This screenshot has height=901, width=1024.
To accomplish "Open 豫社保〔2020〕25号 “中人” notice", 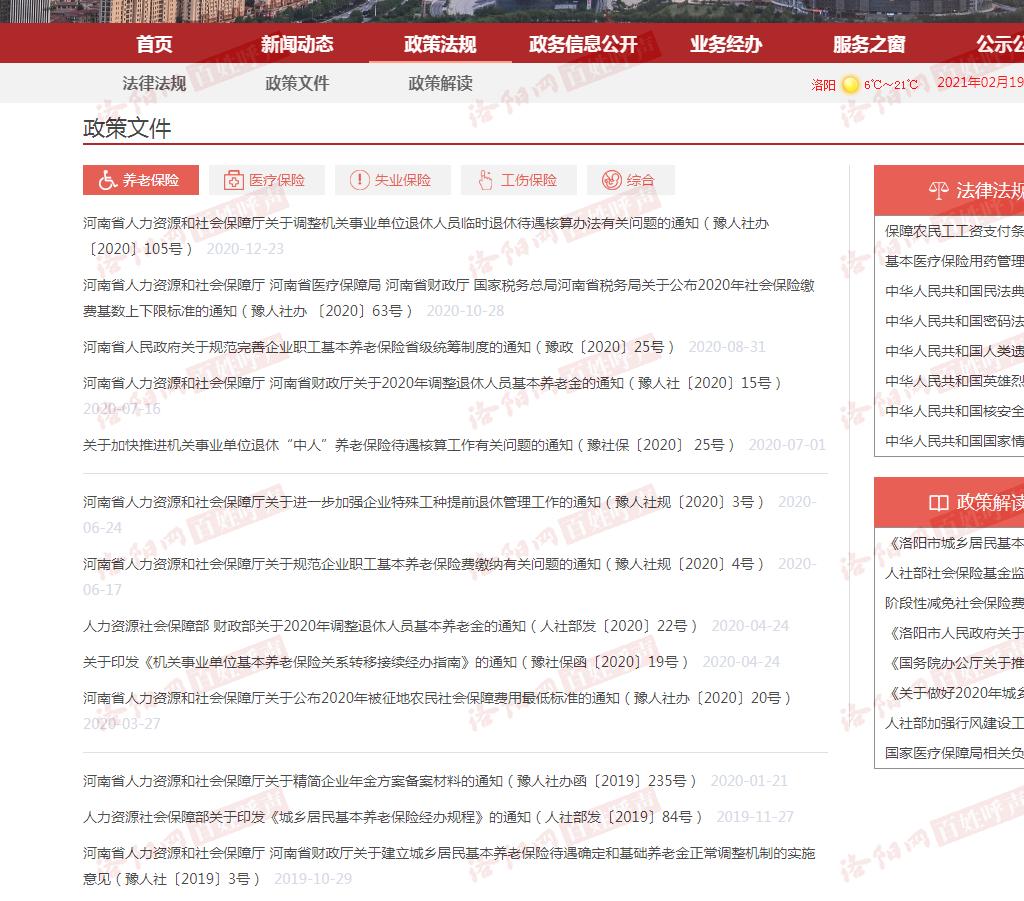I will click(x=409, y=445).
